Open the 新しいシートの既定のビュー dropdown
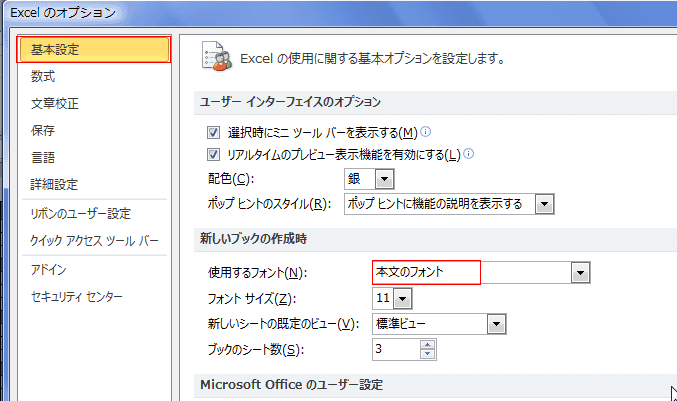The height and width of the screenshot is (401, 677). 495,323
